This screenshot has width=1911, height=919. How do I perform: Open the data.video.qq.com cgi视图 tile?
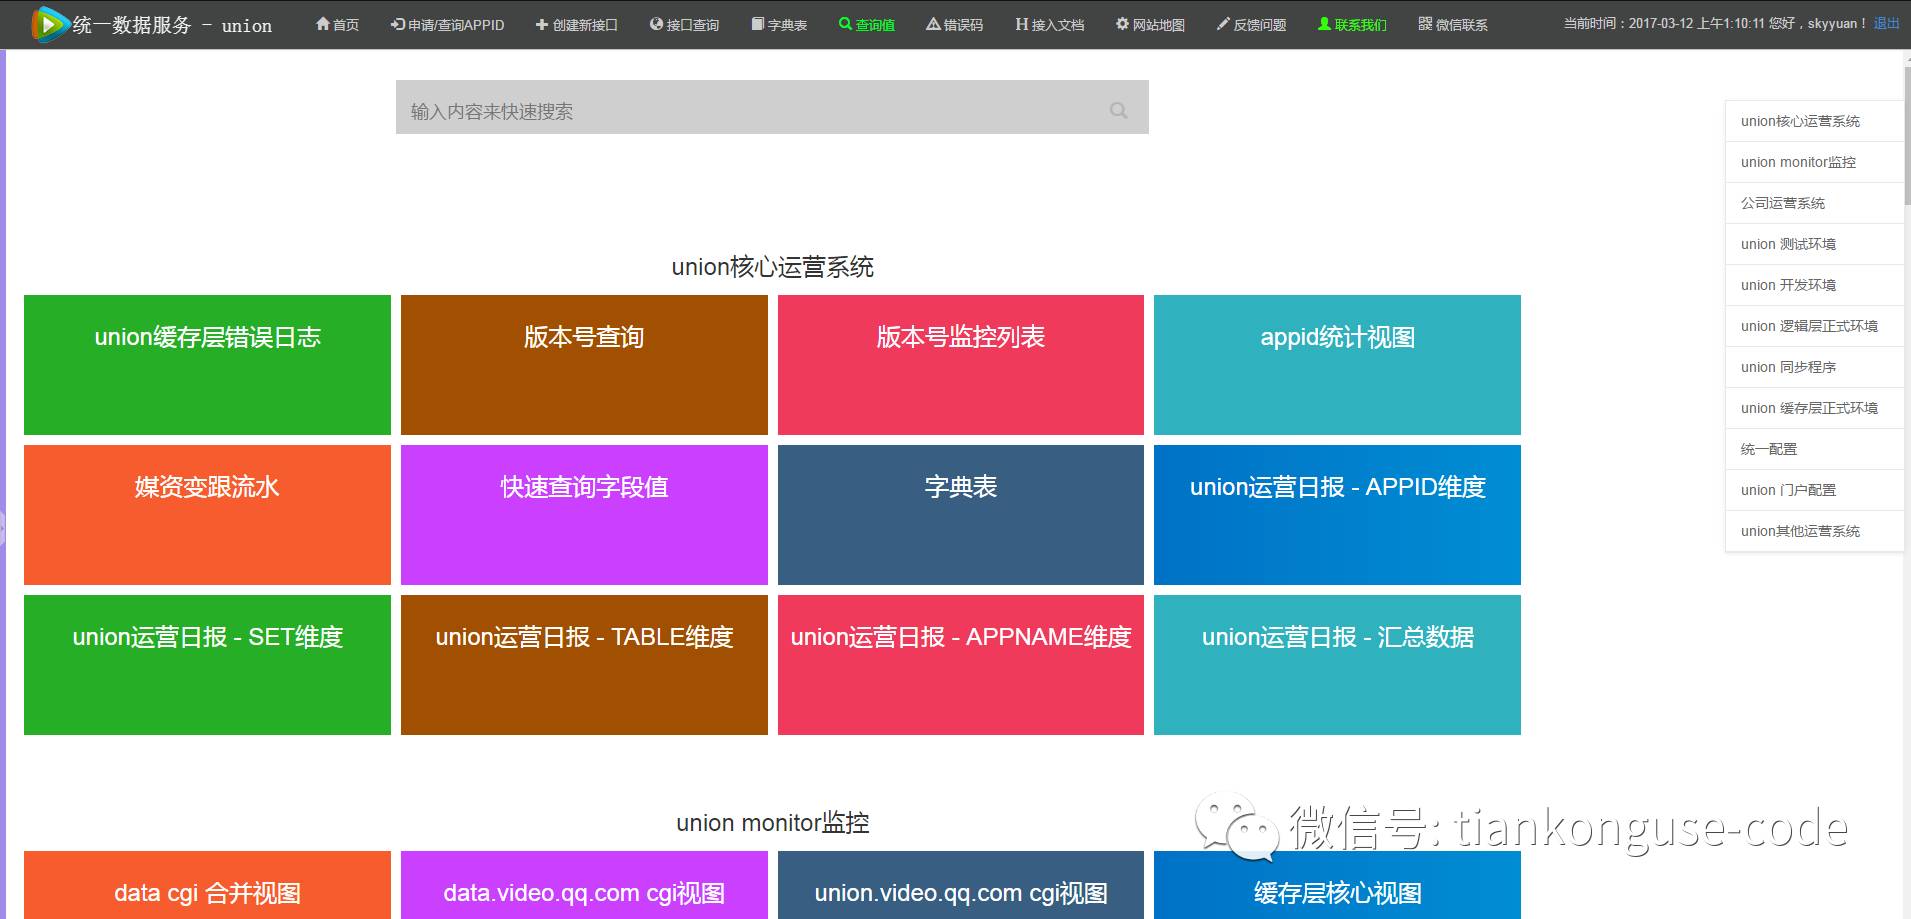tap(584, 885)
